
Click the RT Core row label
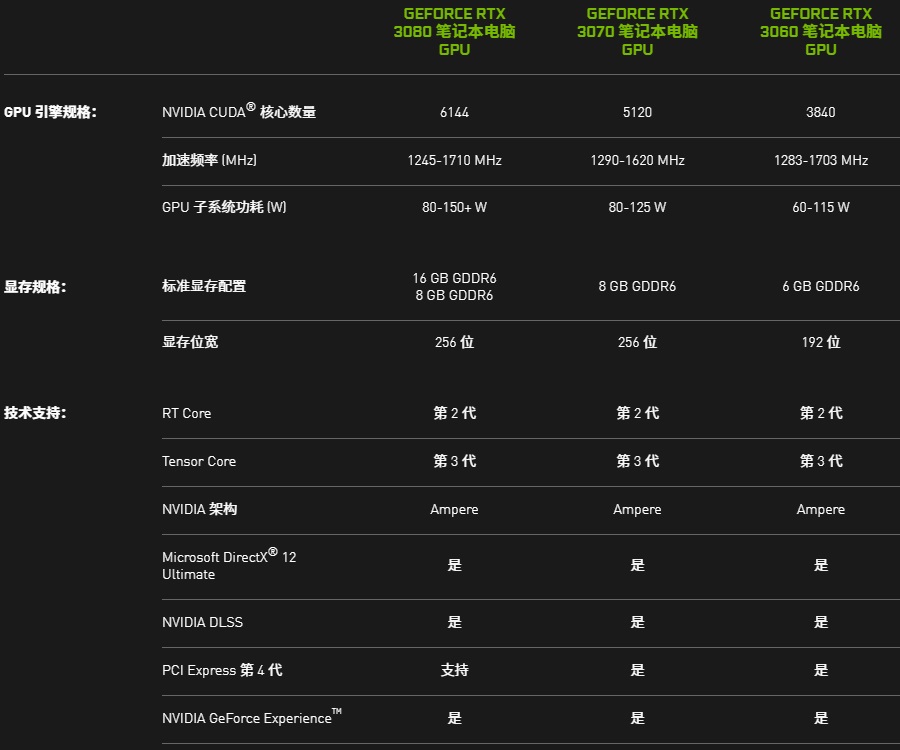[x=187, y=413]
